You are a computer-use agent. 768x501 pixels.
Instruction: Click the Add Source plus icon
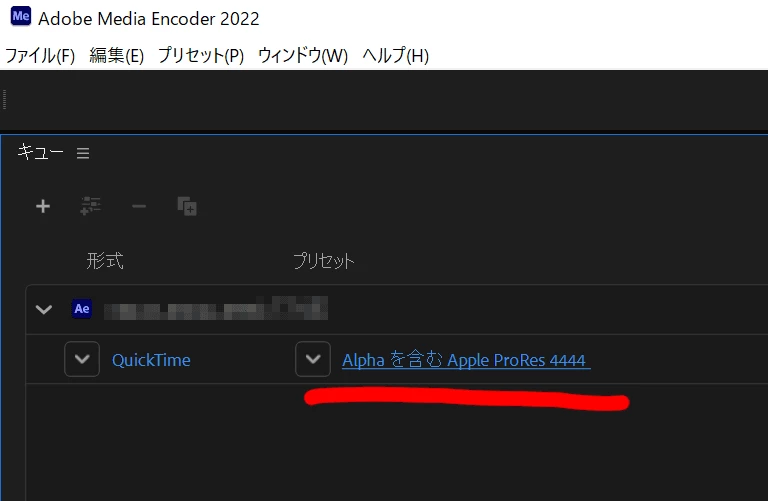click(43, 206)
